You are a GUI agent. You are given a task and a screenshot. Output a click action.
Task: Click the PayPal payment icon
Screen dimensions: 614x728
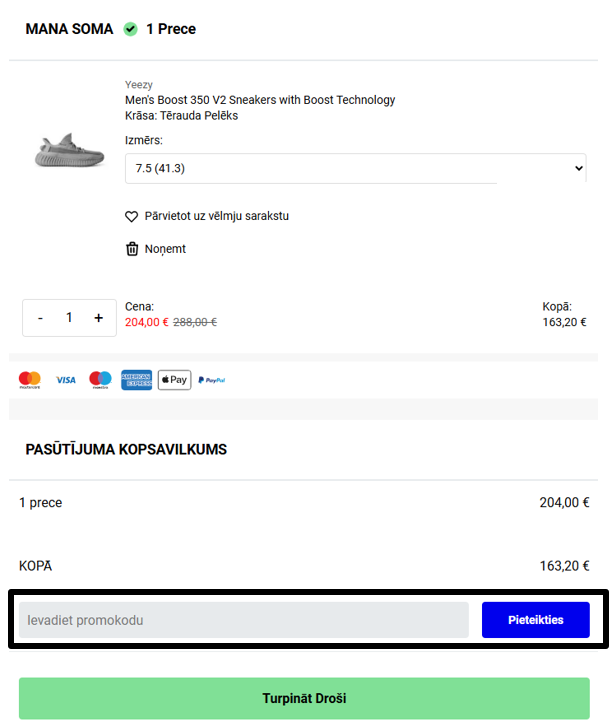[x=211, y=380]
